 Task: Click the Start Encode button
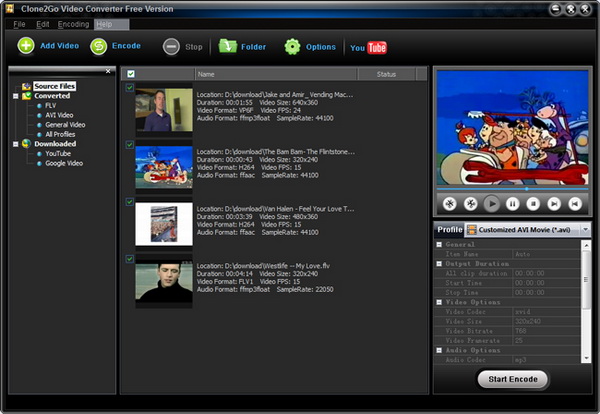(512, 379)
